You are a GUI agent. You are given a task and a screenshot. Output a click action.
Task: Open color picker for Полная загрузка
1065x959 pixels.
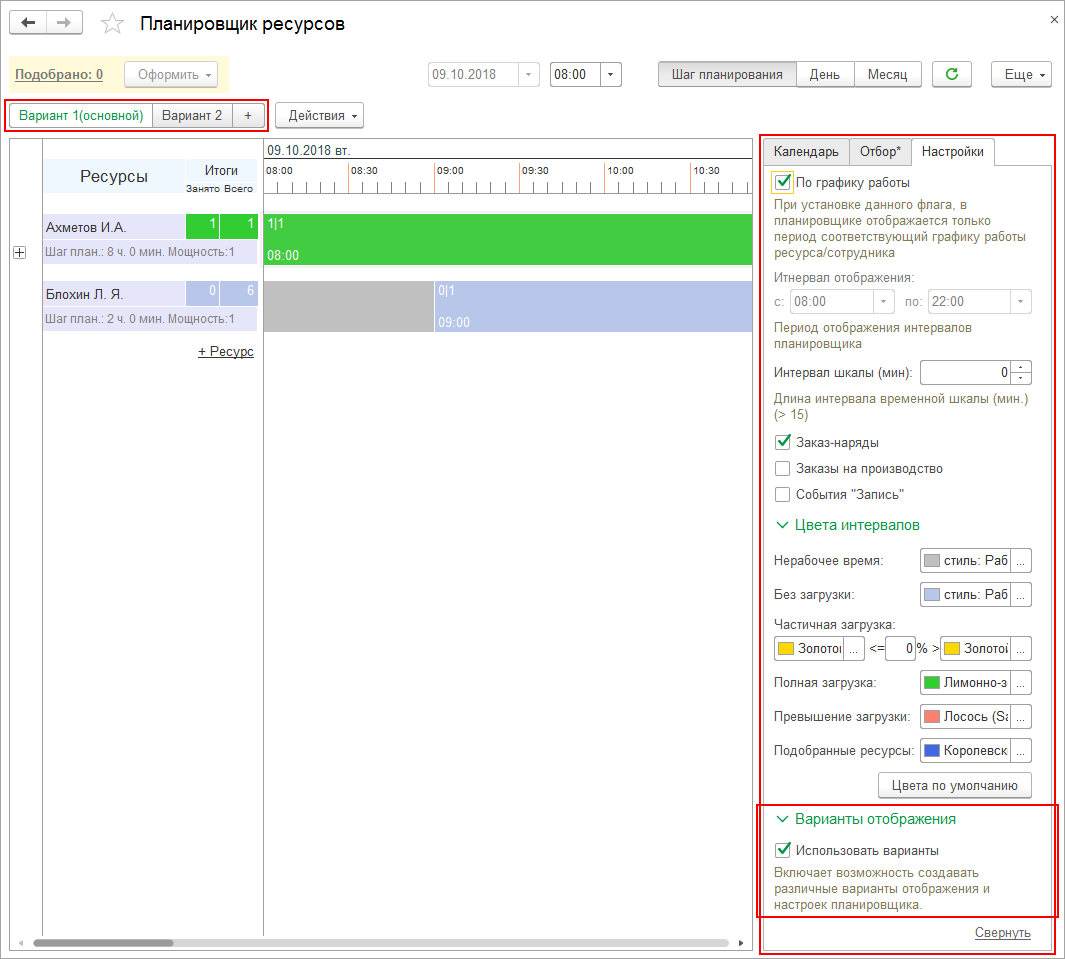click(1020, 683)
